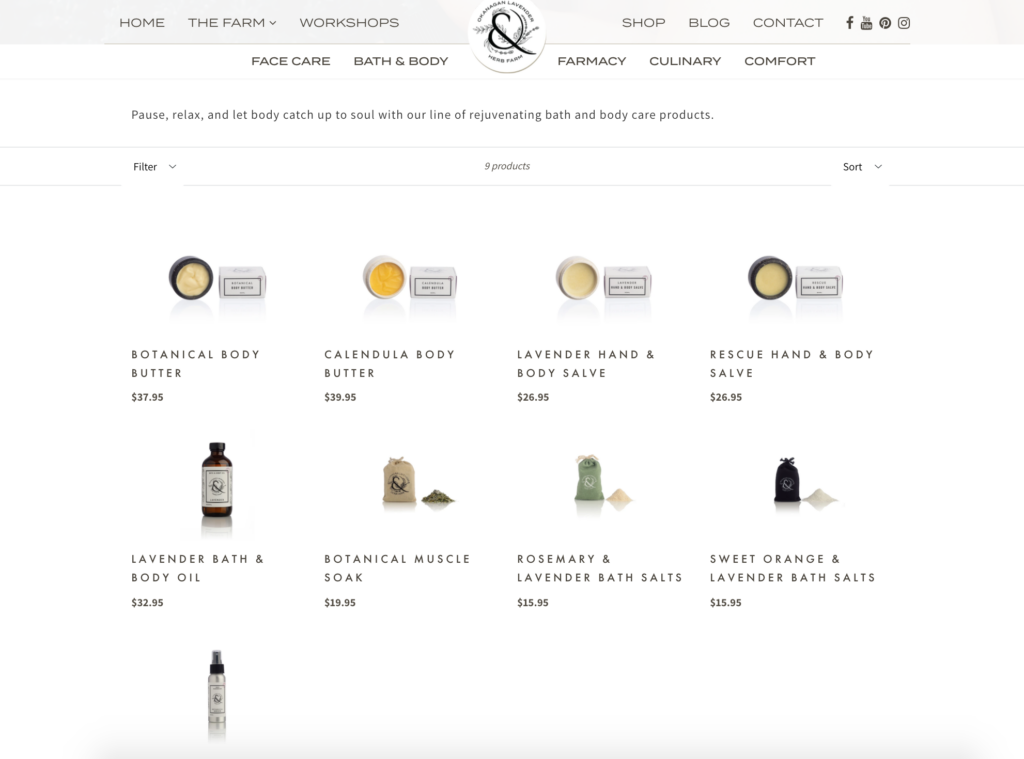
Task: Open the Workshops page
Action: [x=349, y=23]
